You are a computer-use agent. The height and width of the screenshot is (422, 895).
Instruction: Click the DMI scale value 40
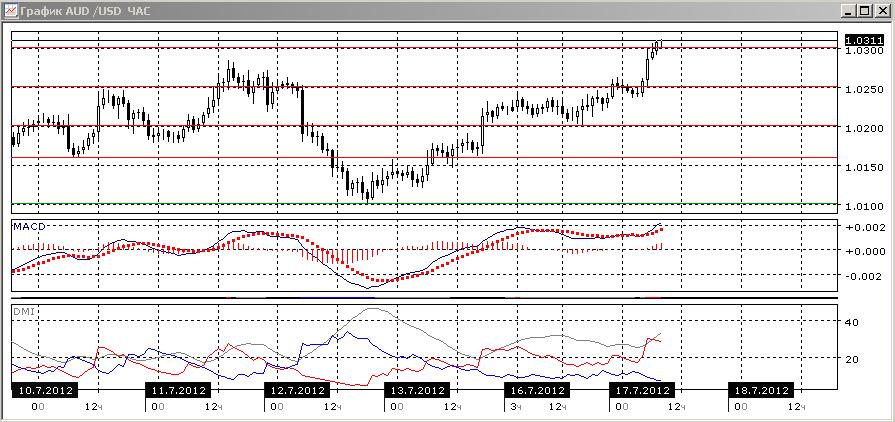853,323
